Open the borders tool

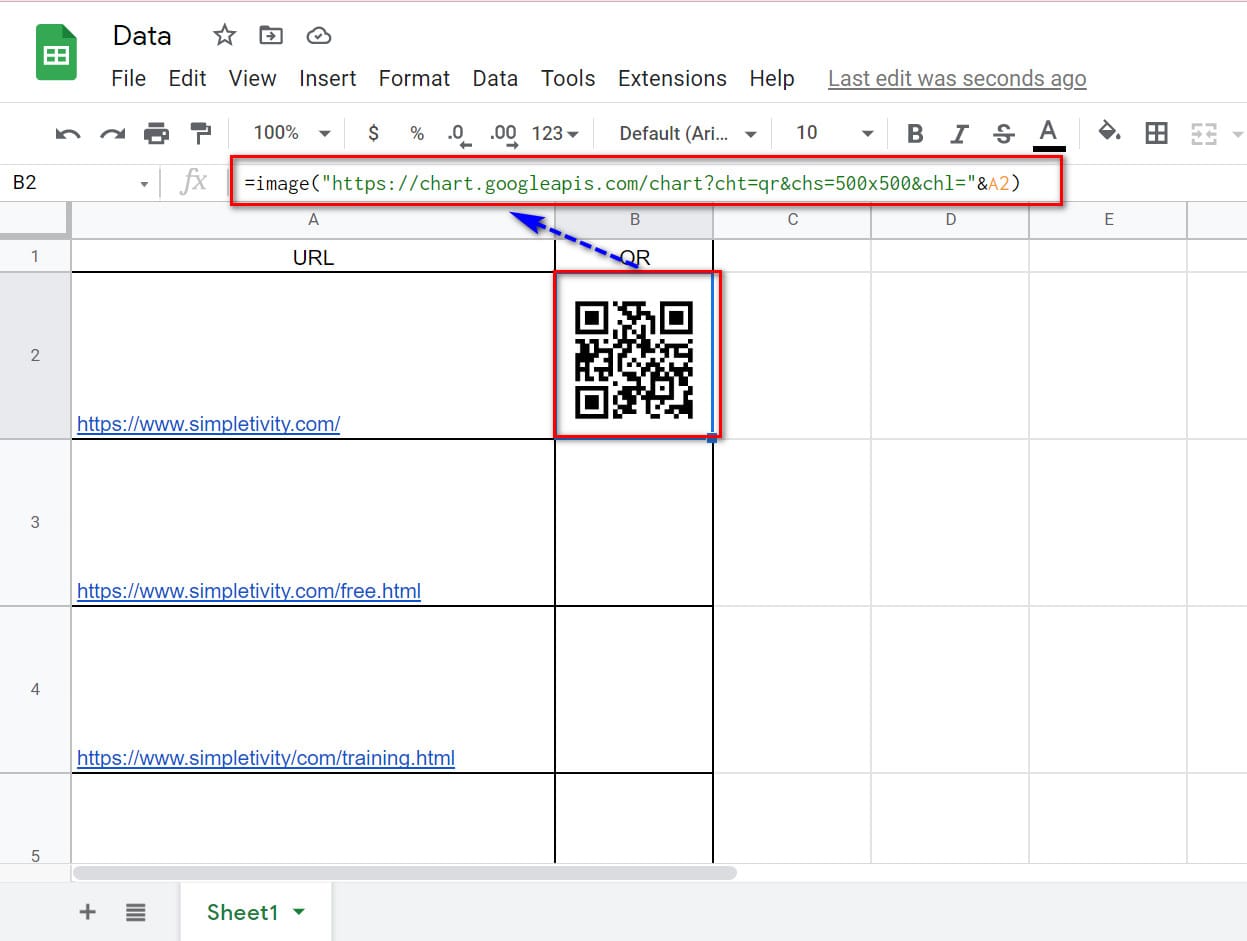[x=1156, y=133]
